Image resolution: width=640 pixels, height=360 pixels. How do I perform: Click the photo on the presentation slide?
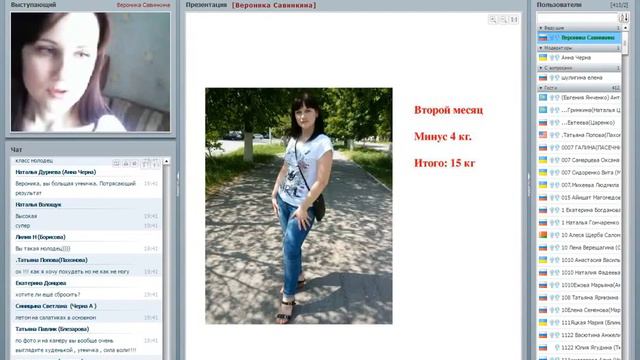coord(299,206)
